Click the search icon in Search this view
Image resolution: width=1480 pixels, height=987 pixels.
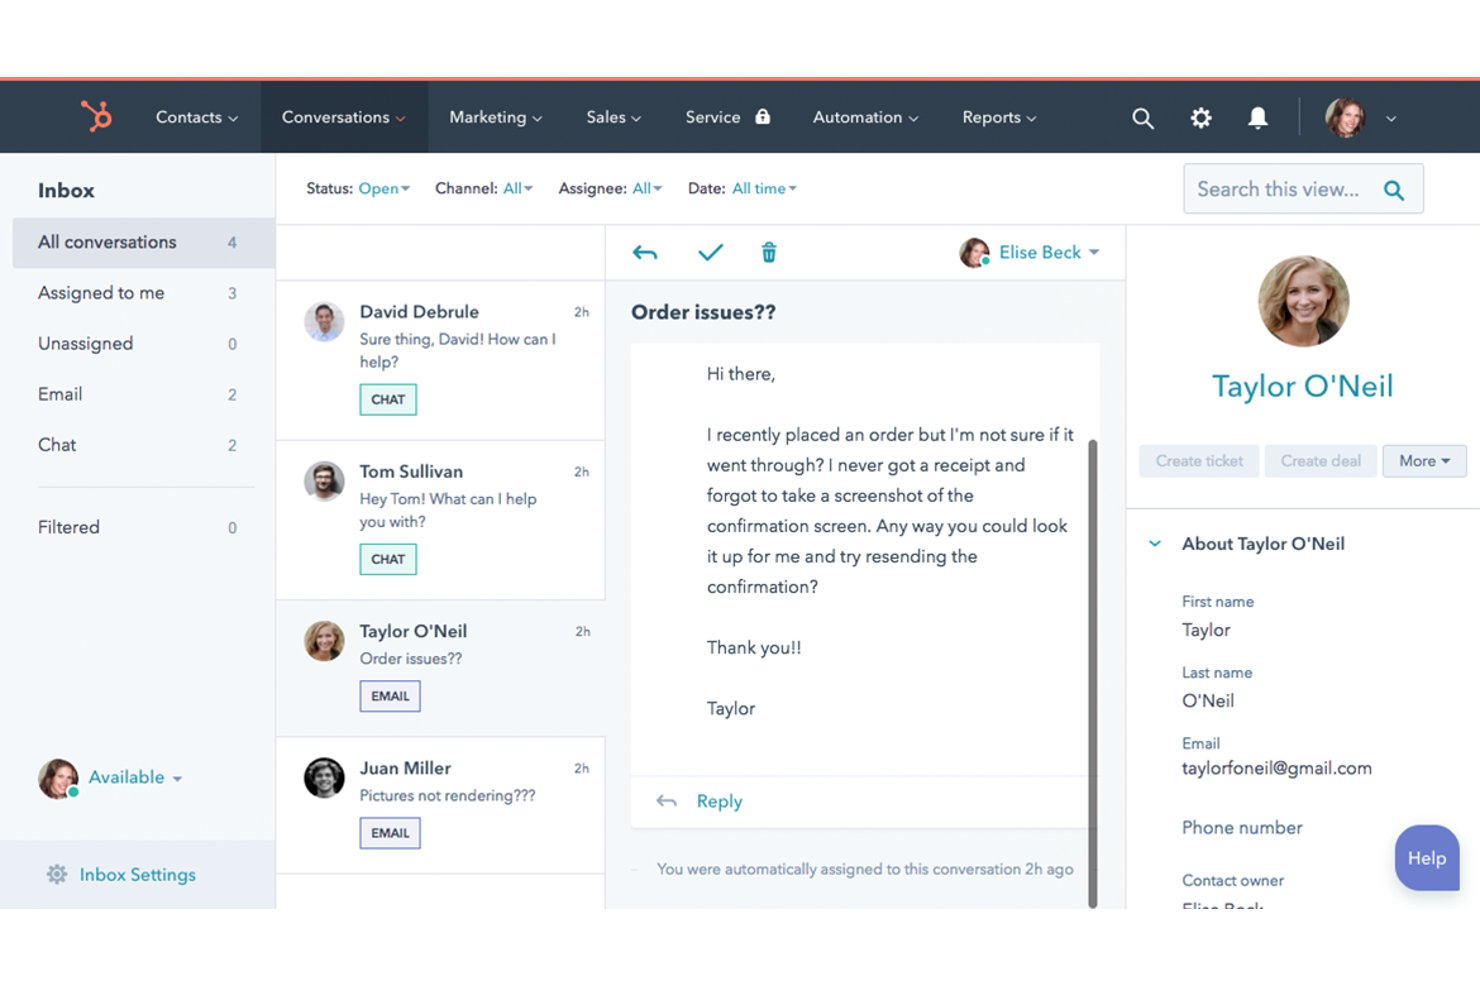[x=1394, y=190]
